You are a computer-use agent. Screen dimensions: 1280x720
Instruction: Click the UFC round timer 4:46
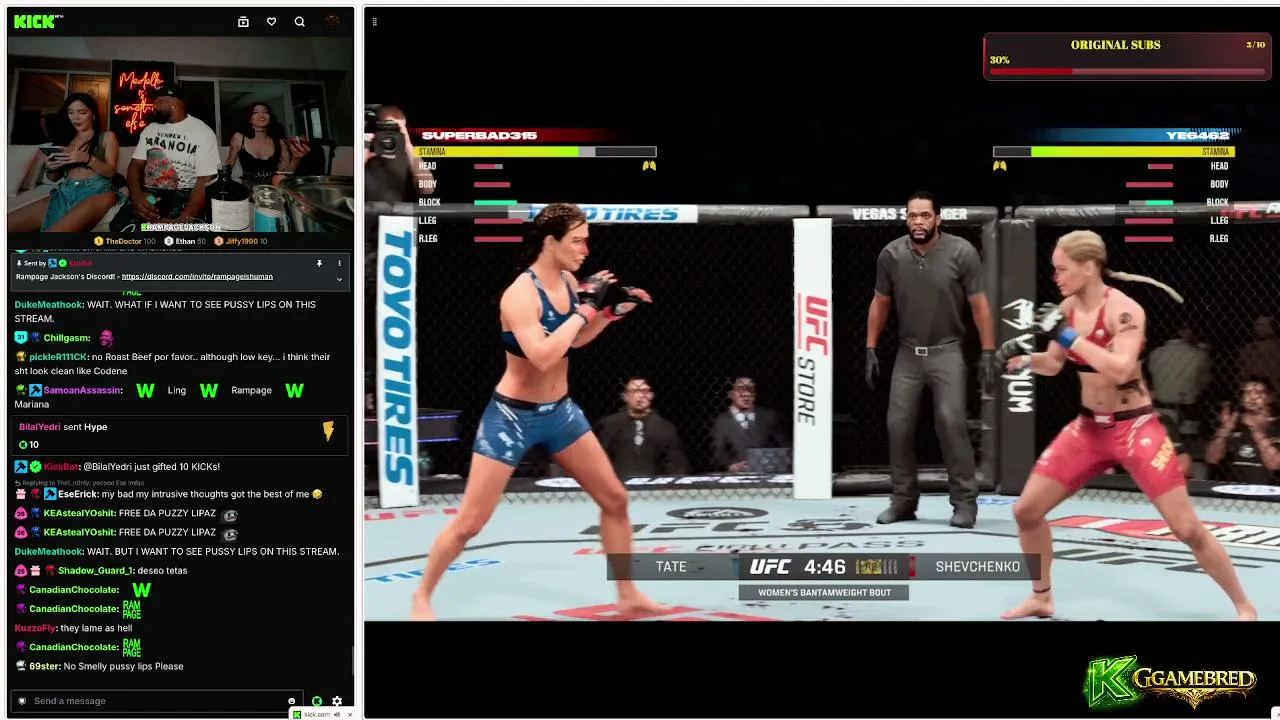tap(825, 567)
